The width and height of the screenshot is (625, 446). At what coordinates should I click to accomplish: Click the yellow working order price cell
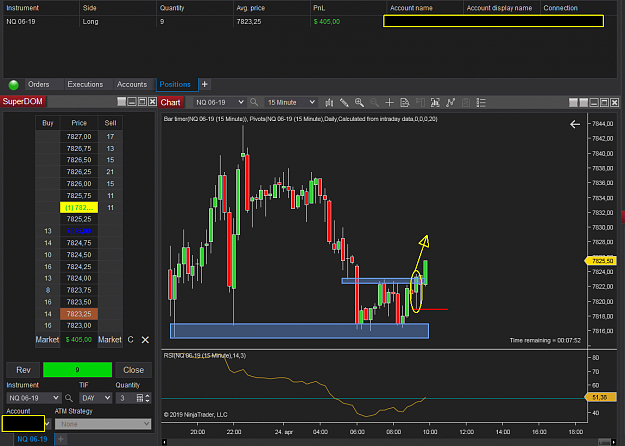point(79,207)
